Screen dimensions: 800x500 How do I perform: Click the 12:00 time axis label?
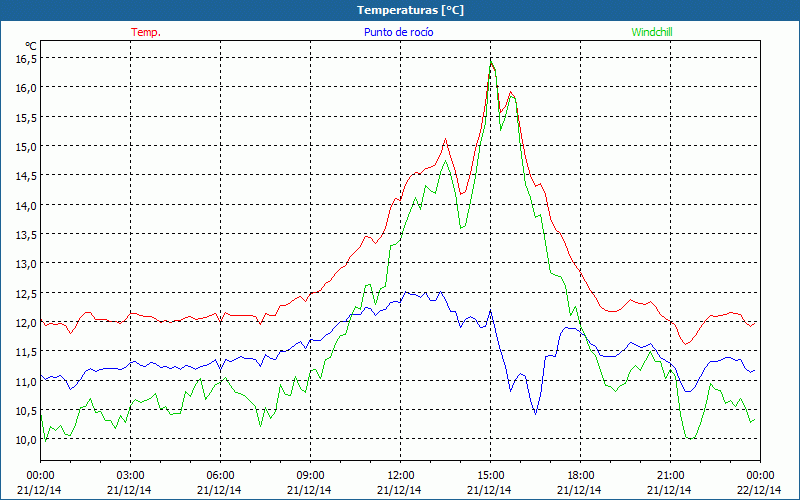[x=401, y=476]
